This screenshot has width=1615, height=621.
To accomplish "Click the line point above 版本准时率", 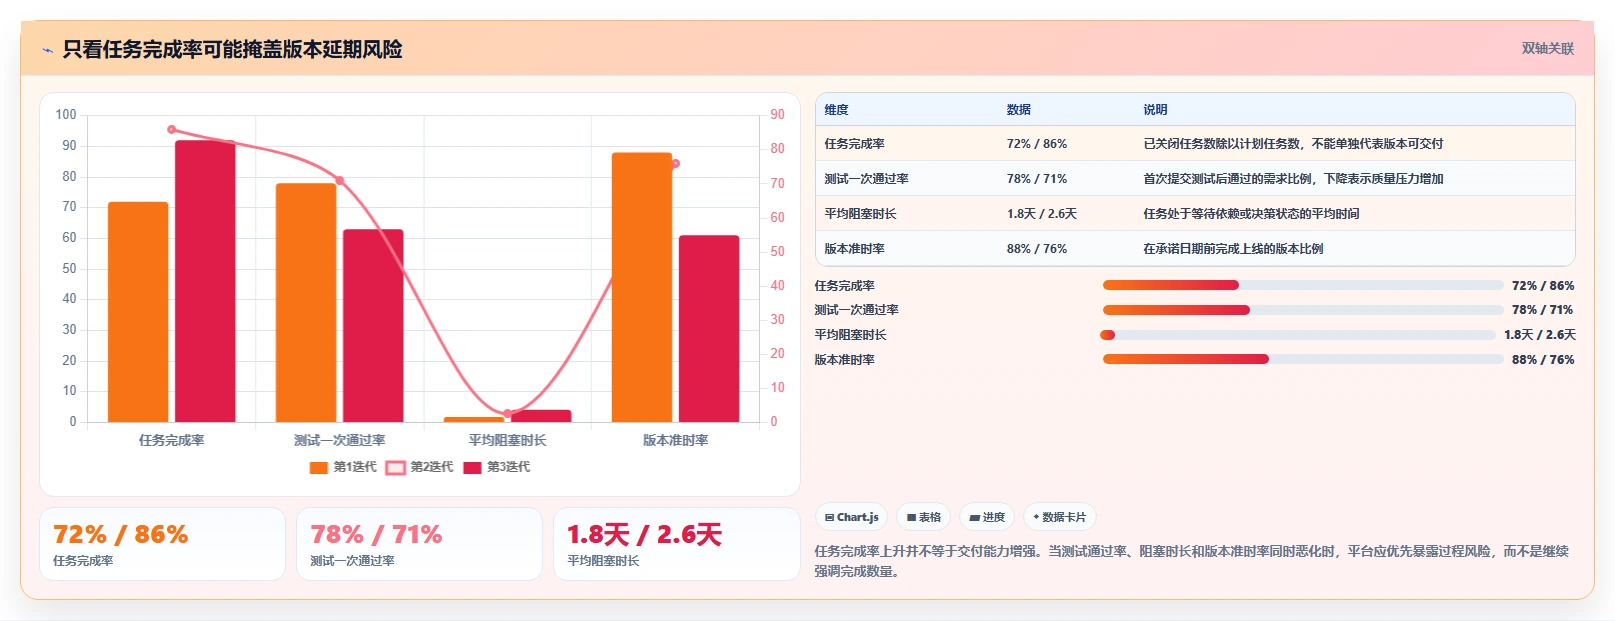I will click(676, 164).
